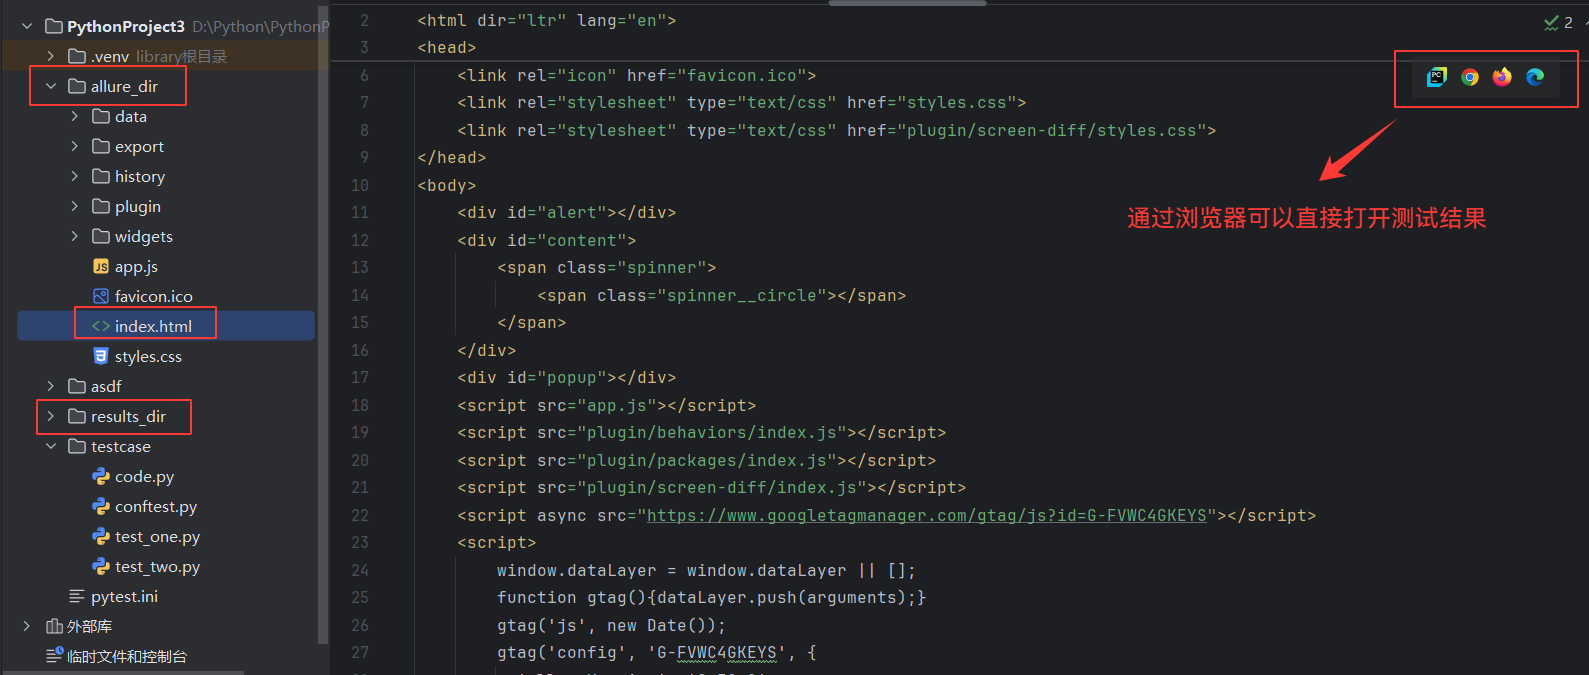The image size is (1589, 675).
Task: Select the pytest.ini file name
Action: (x=124, y=596)
